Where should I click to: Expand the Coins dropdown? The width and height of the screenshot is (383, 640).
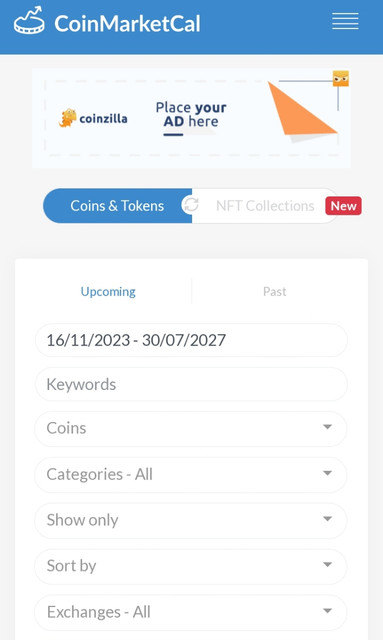pos(191,428)
